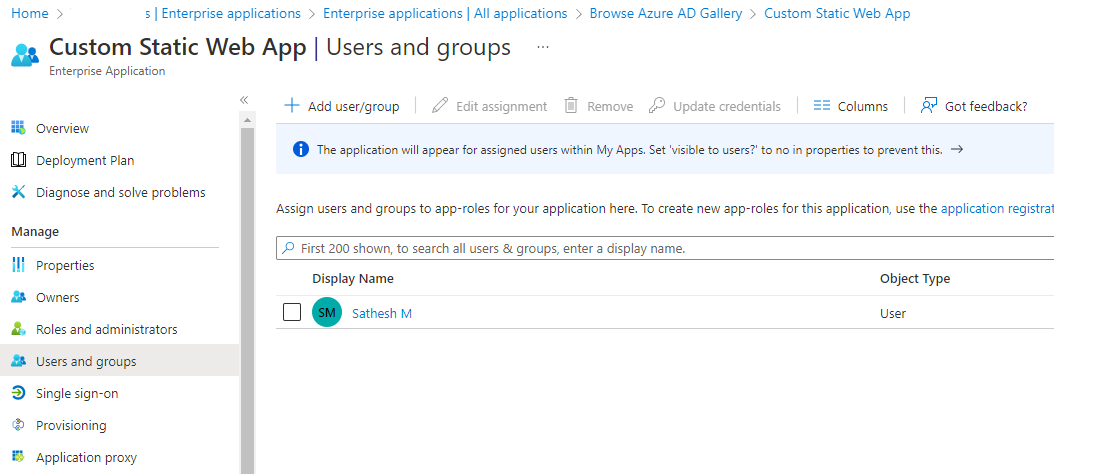Click the Properties bars icon
This screenshot has width=1094, height=474.
[x=18, y=265]
